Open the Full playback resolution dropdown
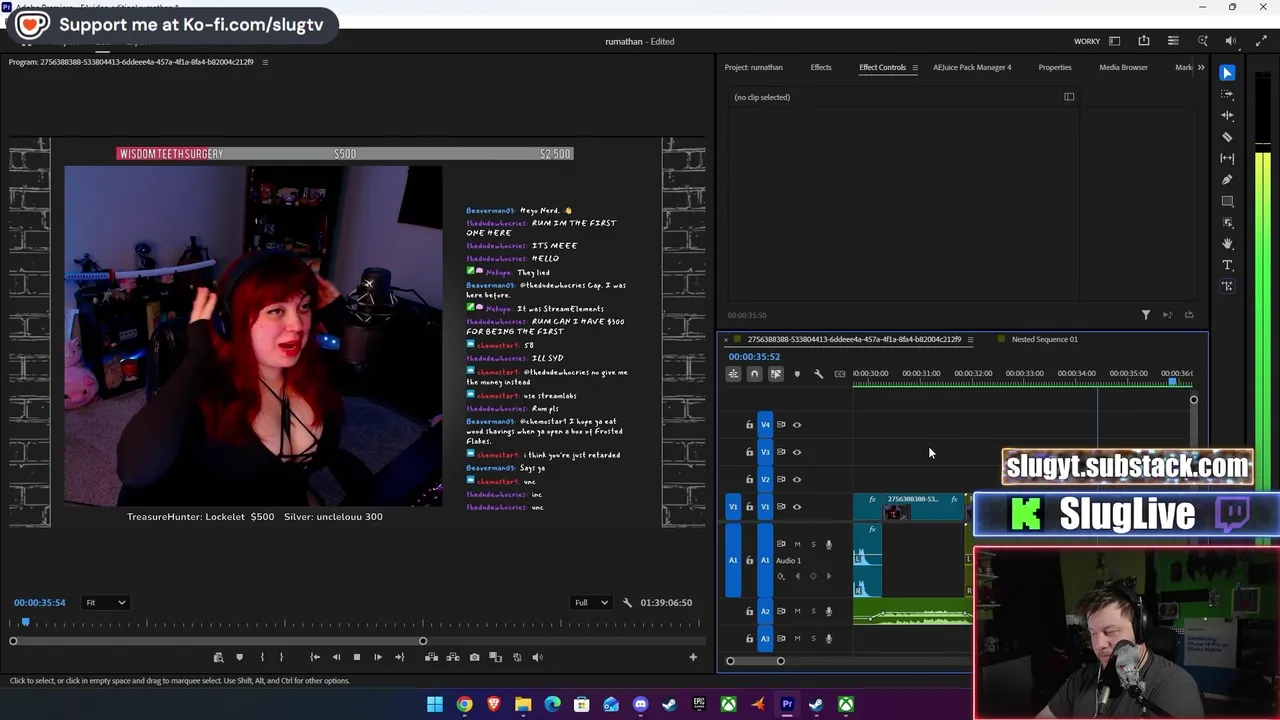1280x720 pixels. pos(590,603)
